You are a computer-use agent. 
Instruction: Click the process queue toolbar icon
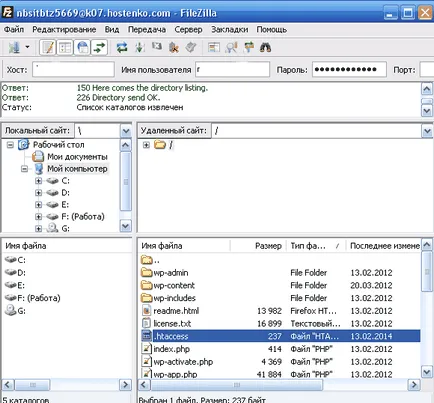140,48
